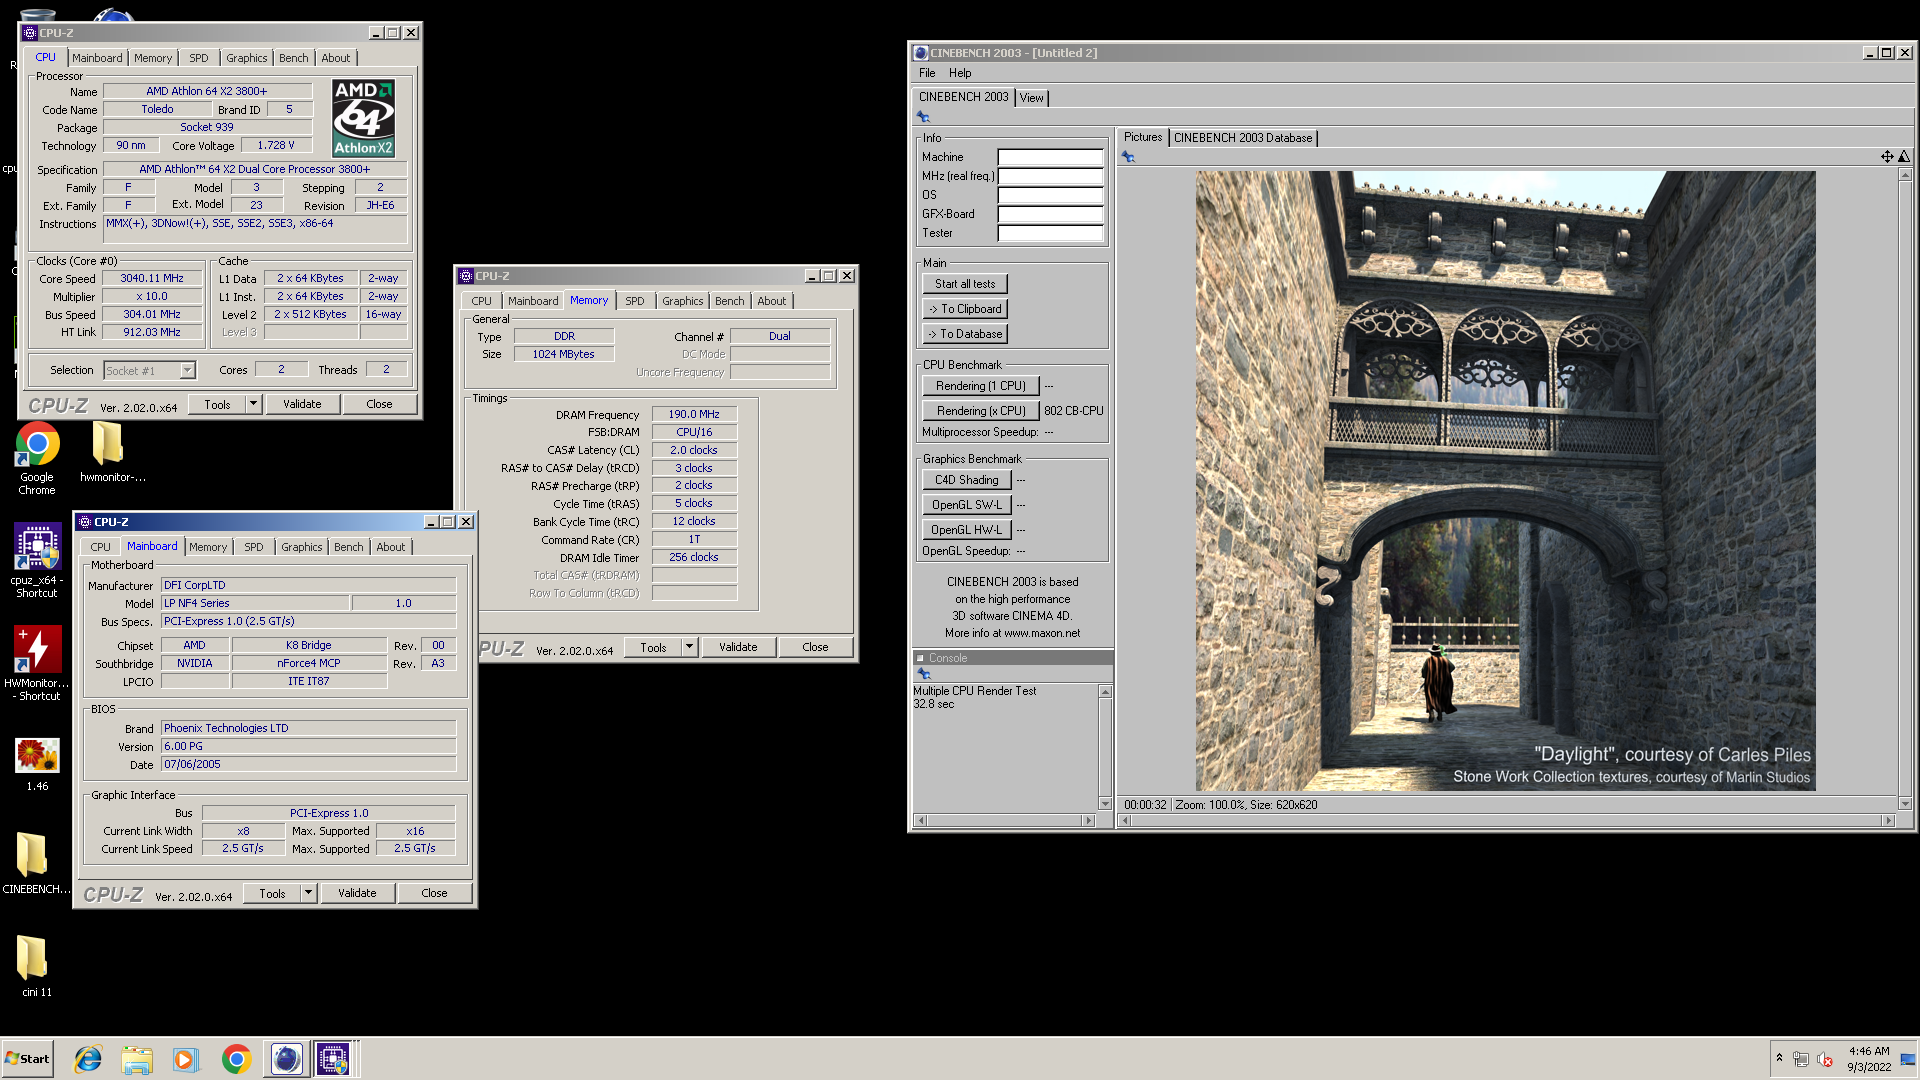Open the Google Chrome desktop shortcut
The width and height of the screenshot is (1920, 1080).
[x=37, y=459]
